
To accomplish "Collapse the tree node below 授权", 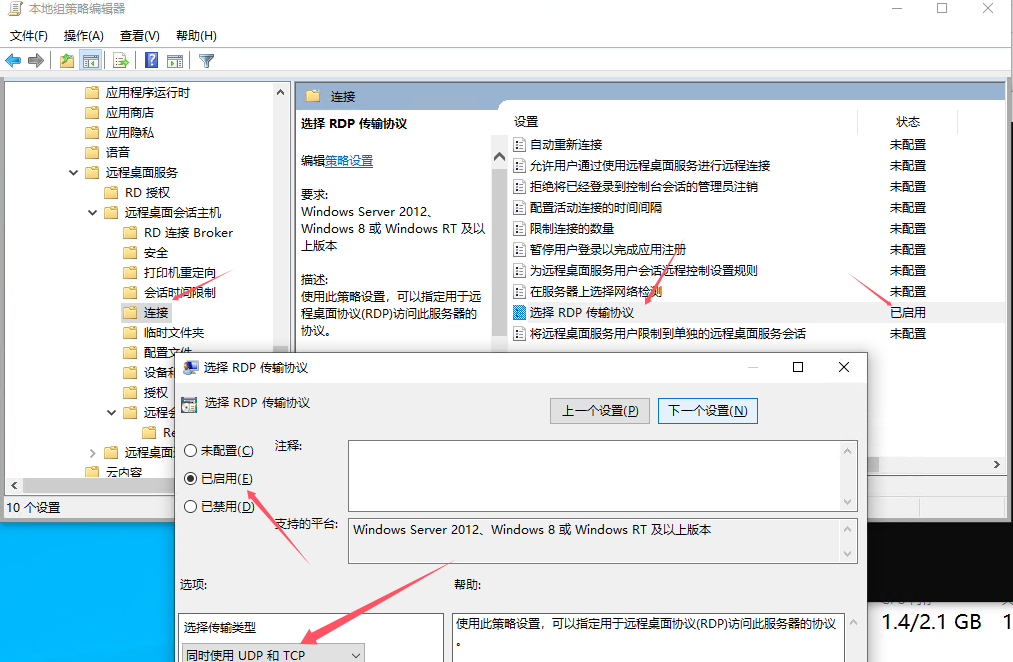I will click(111, 412).
